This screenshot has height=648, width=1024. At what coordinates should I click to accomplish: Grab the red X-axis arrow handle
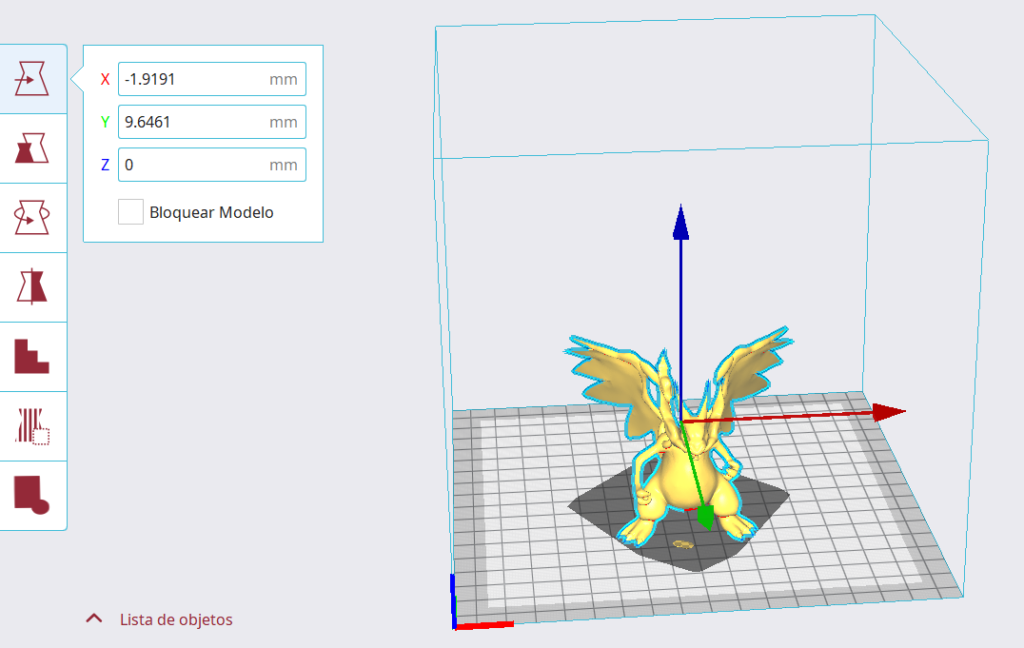887,412
